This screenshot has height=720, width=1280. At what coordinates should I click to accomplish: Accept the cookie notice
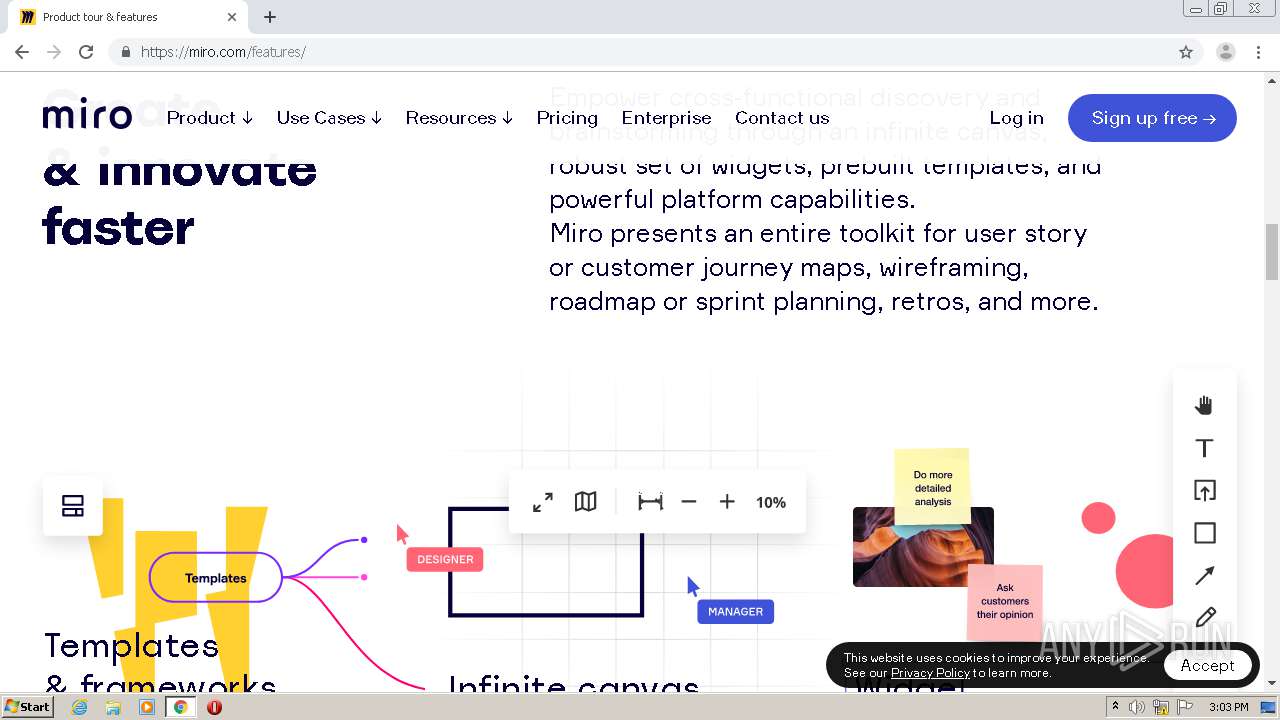pyautogui.click(x=1207, y=666)
